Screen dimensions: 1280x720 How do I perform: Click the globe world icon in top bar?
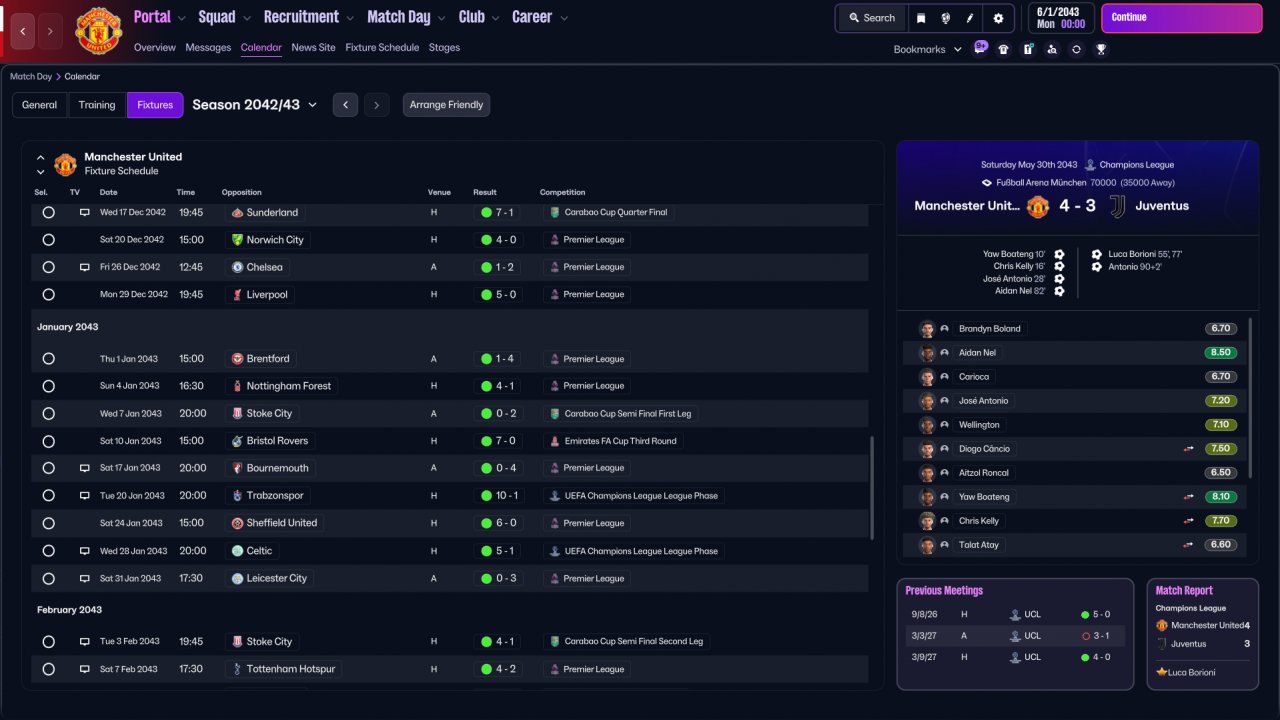coord(946,18)
